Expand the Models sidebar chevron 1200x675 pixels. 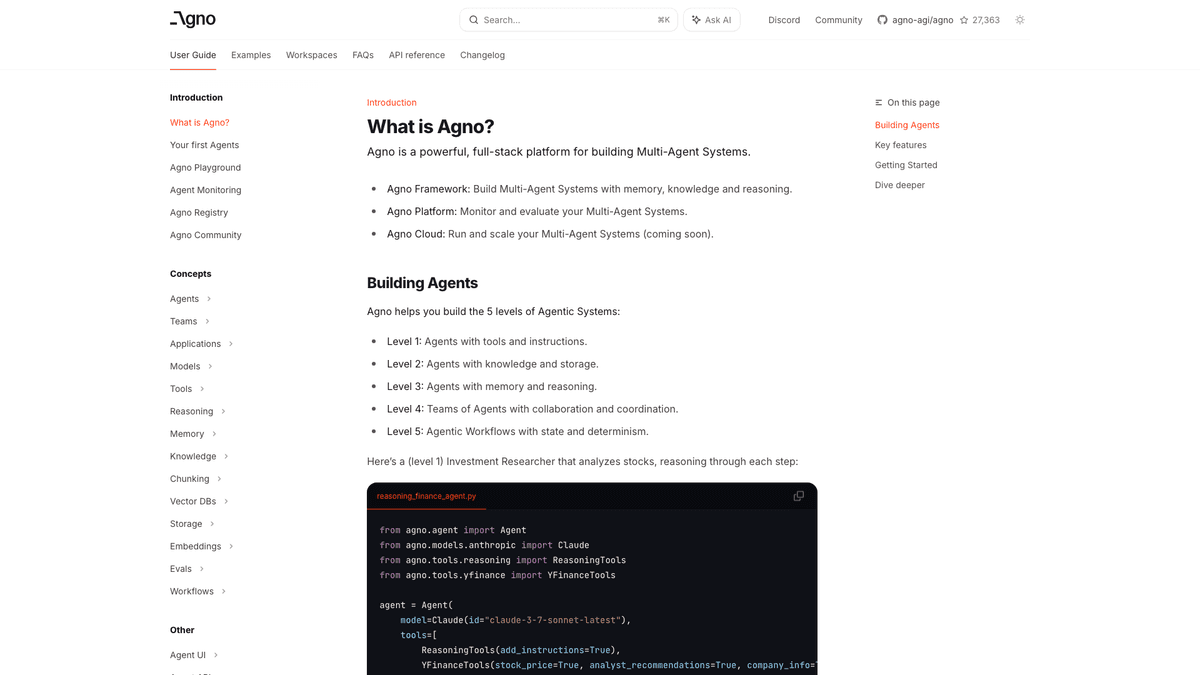(x=210, y=367)
